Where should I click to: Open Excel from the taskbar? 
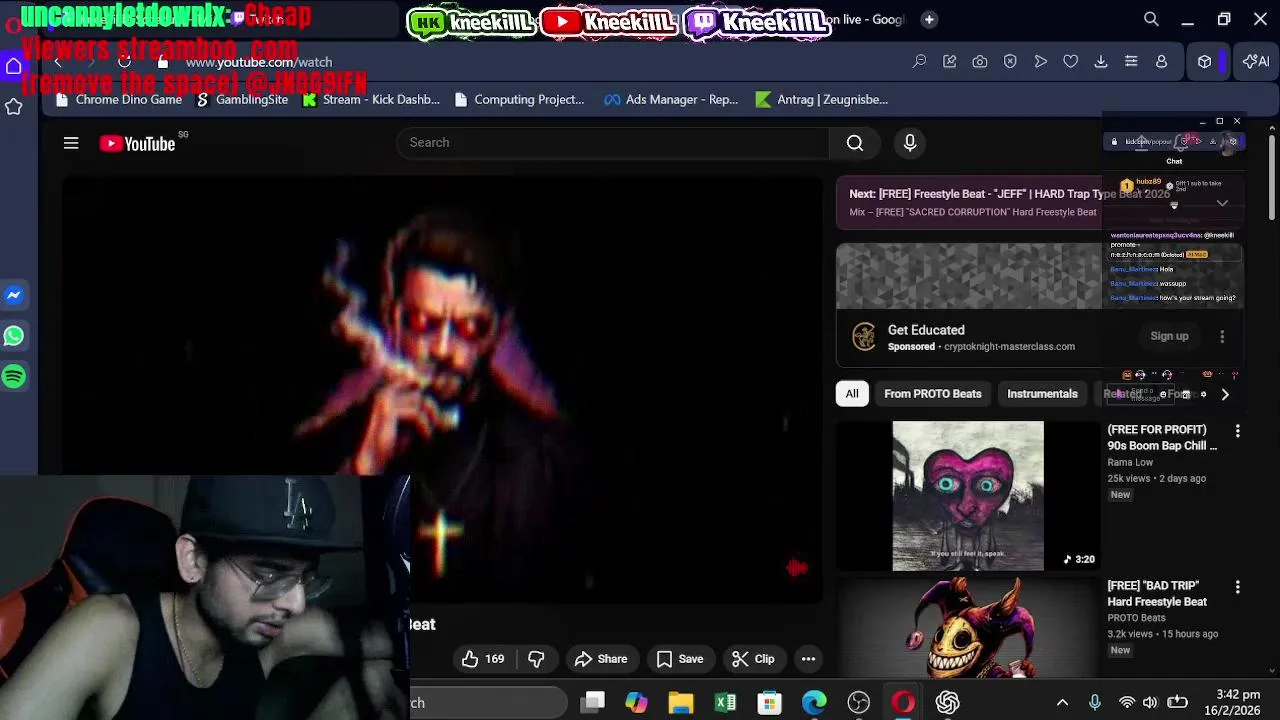tap(725, 703)
